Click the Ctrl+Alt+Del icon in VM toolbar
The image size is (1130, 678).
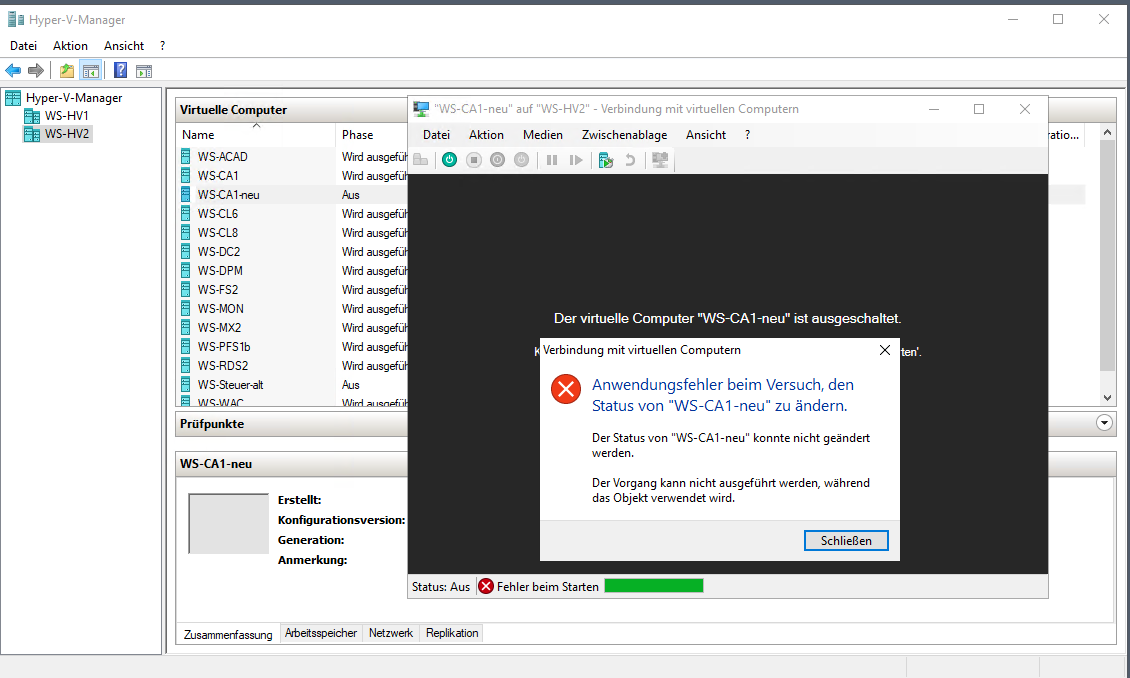pyautogui.click(x=420, y=160)
